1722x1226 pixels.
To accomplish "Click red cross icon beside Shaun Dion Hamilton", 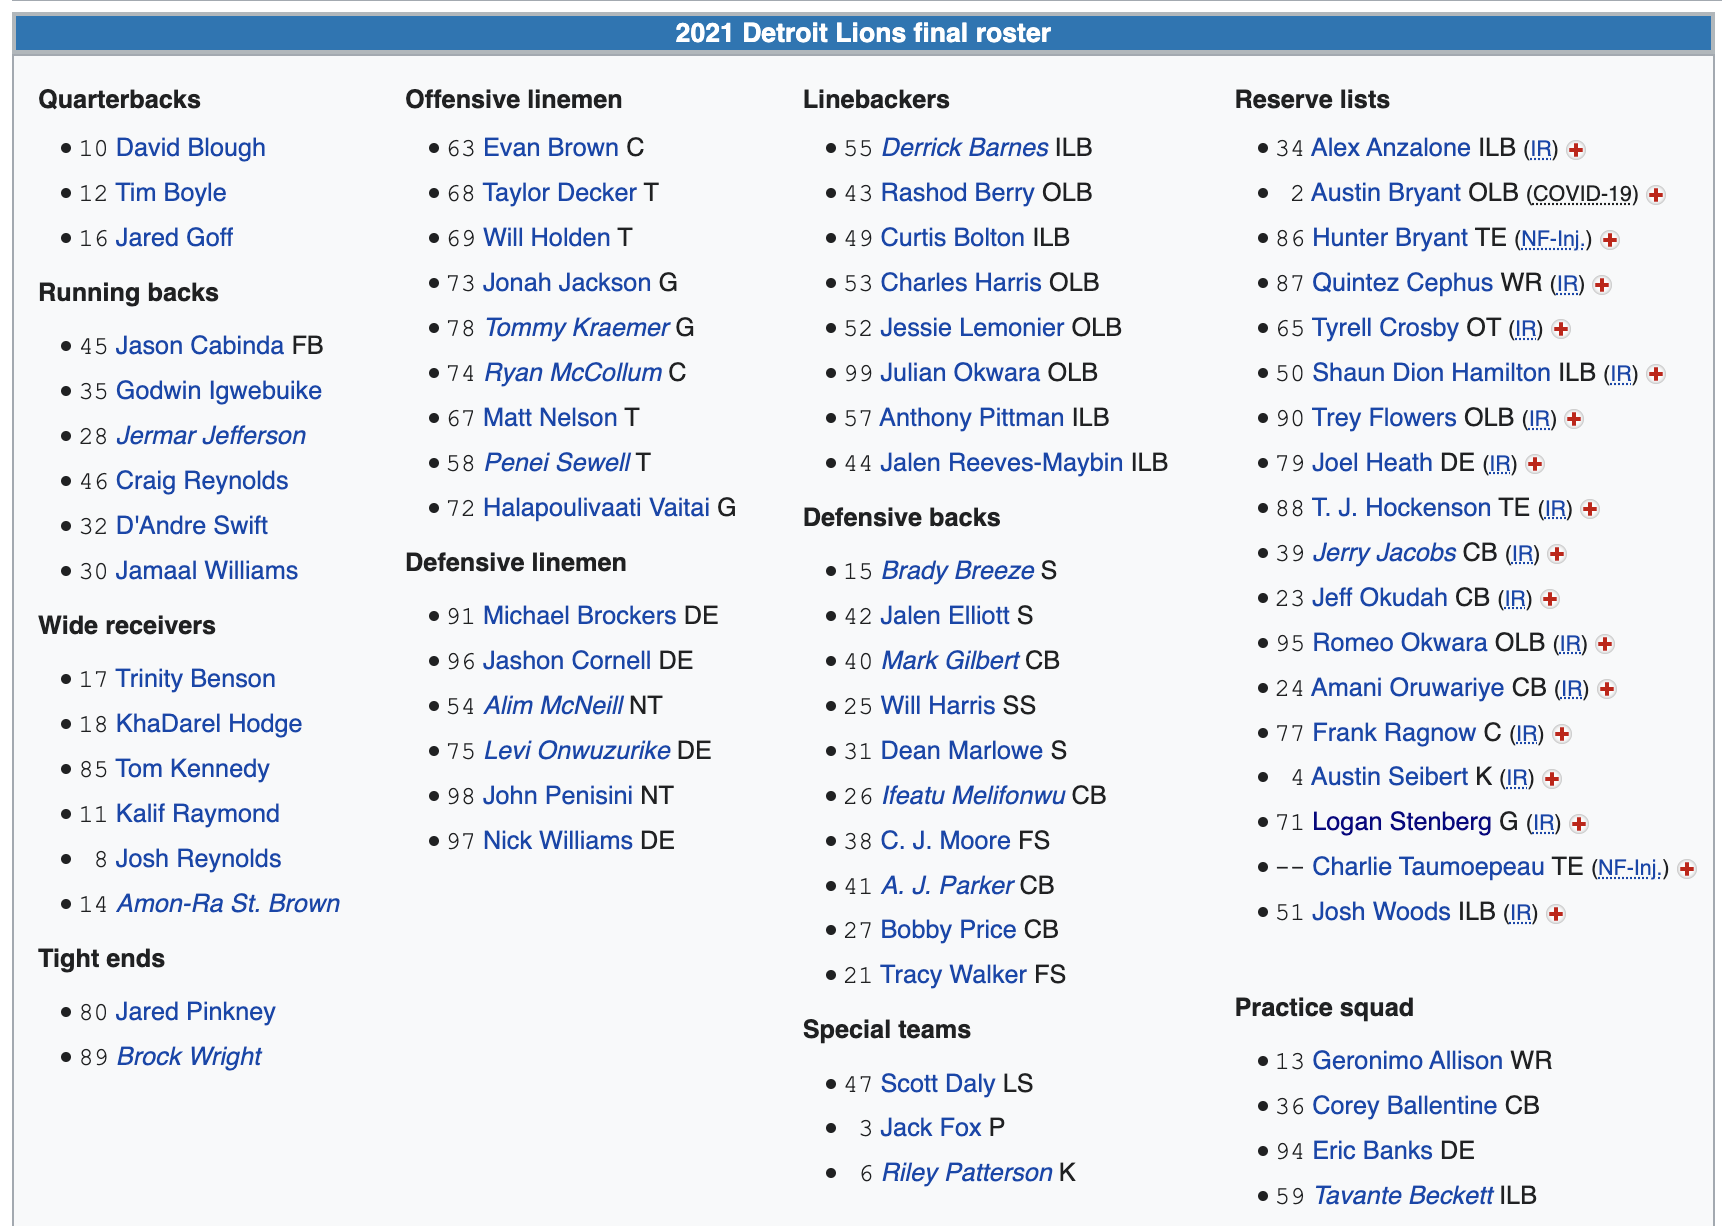I will tap(1656, 374).
